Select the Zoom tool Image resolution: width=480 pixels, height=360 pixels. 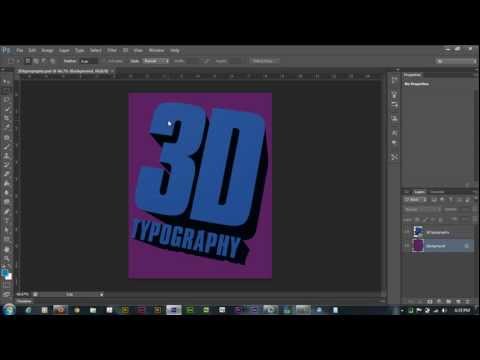[x=6, y=258]
